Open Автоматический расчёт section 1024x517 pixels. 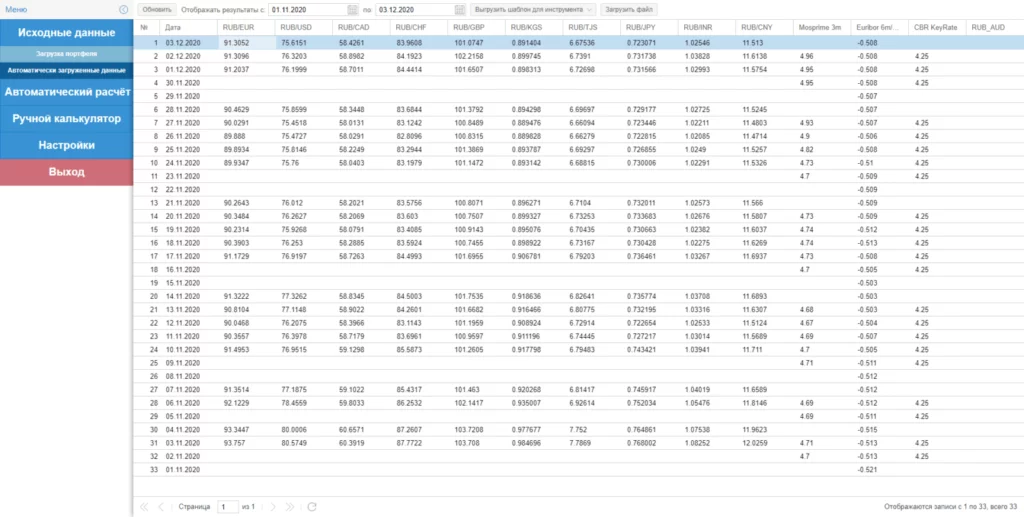click(x=67, y=93)
